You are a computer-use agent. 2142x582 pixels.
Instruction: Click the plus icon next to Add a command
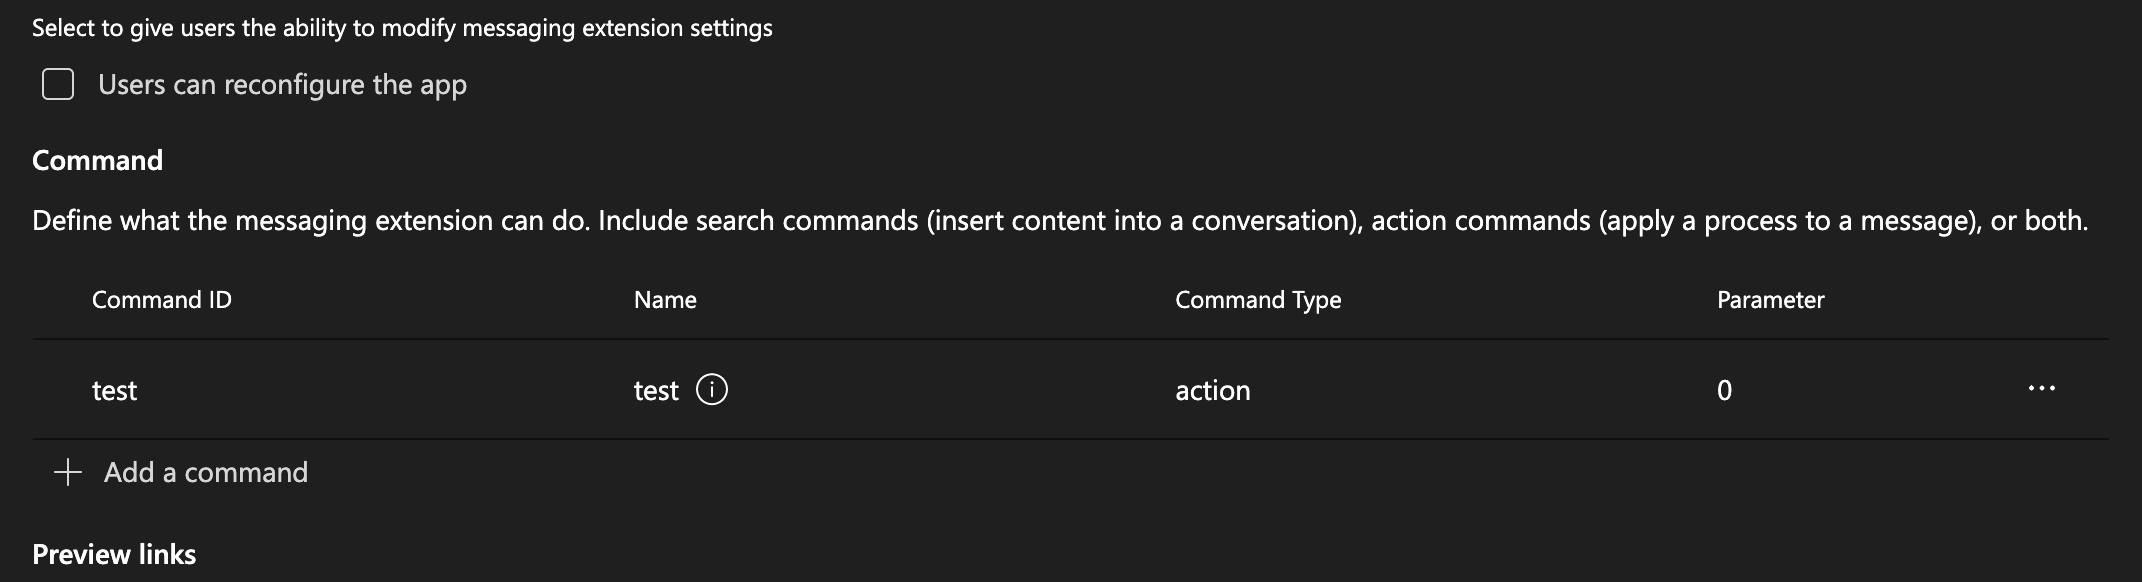pyautogui.click(x=66, y=471)
